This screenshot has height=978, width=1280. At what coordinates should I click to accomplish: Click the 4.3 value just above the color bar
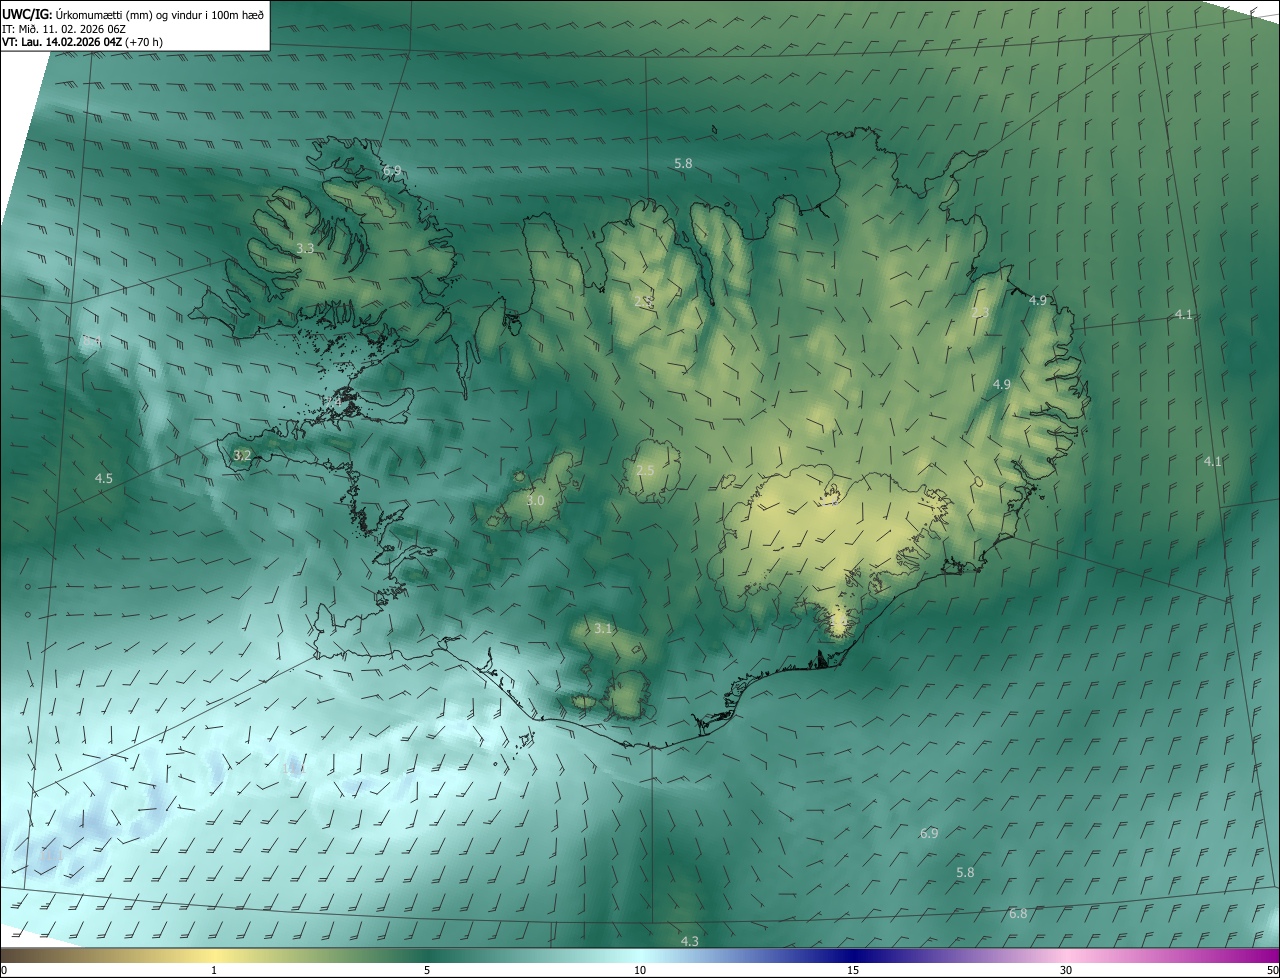pyautogui.click(x=690, y=942)
